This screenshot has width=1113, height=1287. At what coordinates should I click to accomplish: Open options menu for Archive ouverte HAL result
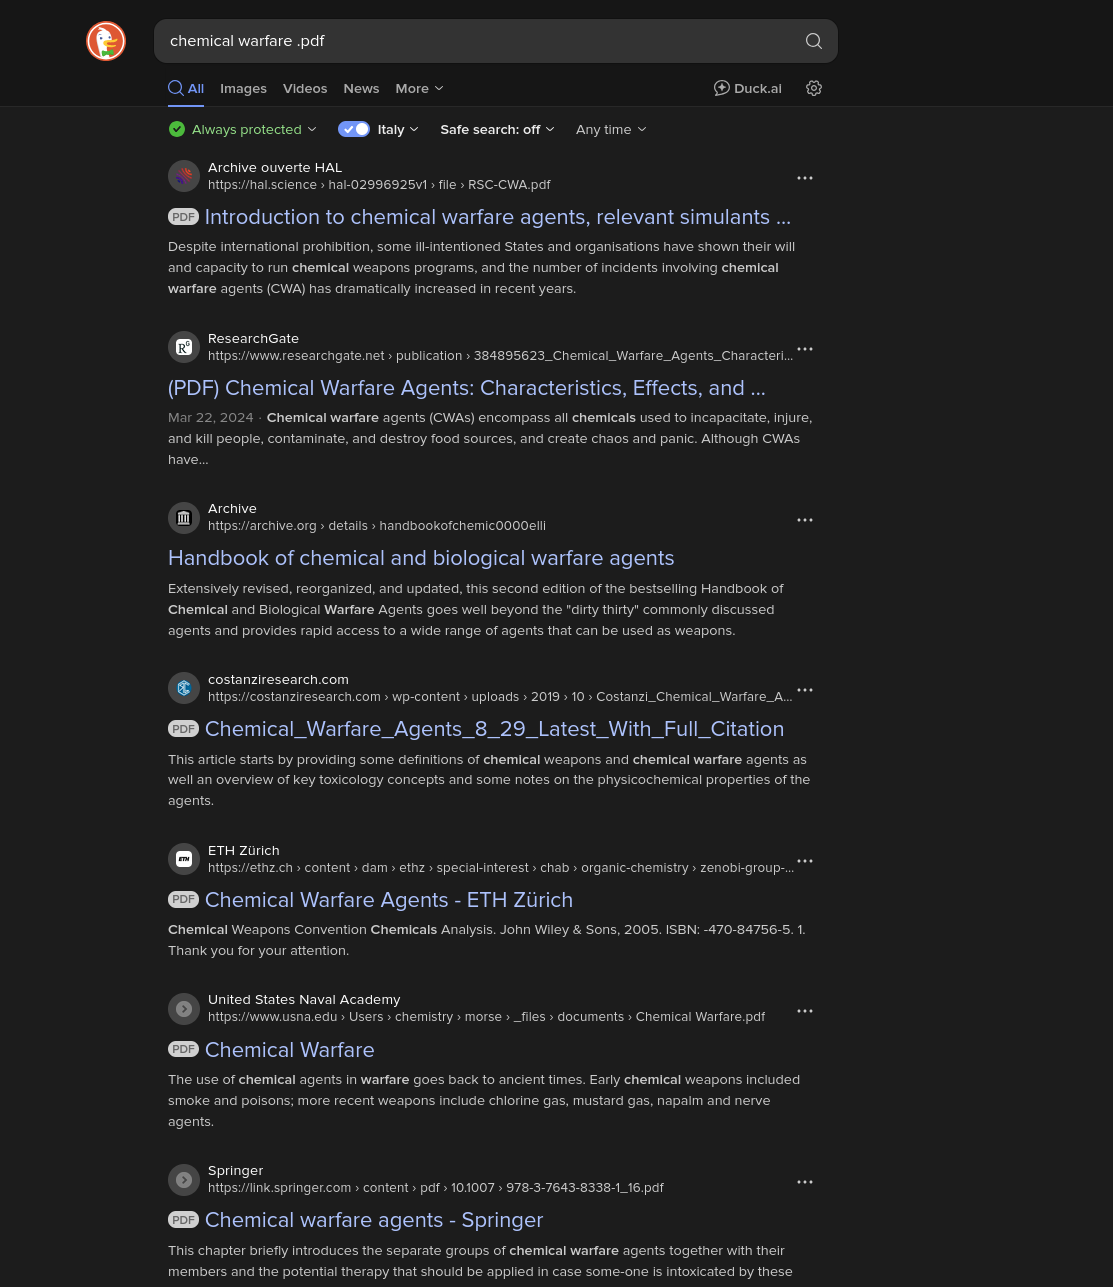point(805,178)
